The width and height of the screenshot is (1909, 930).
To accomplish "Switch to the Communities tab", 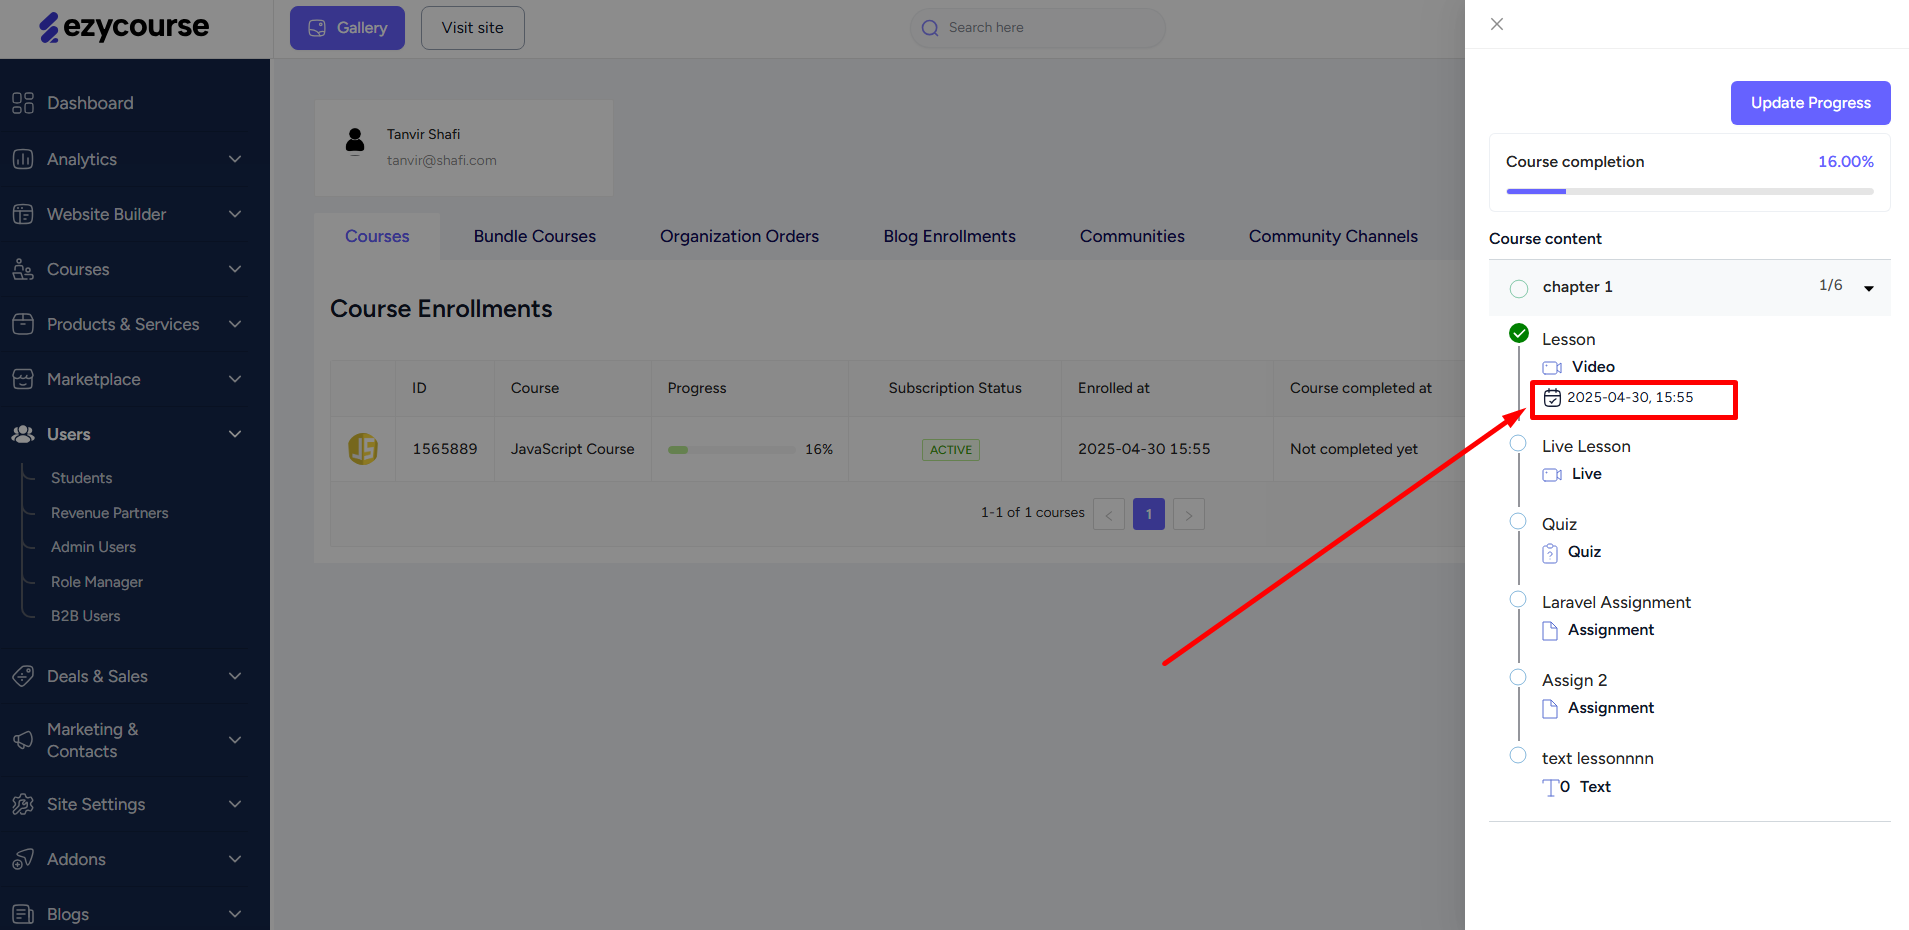I will (x=1132, y=236).
